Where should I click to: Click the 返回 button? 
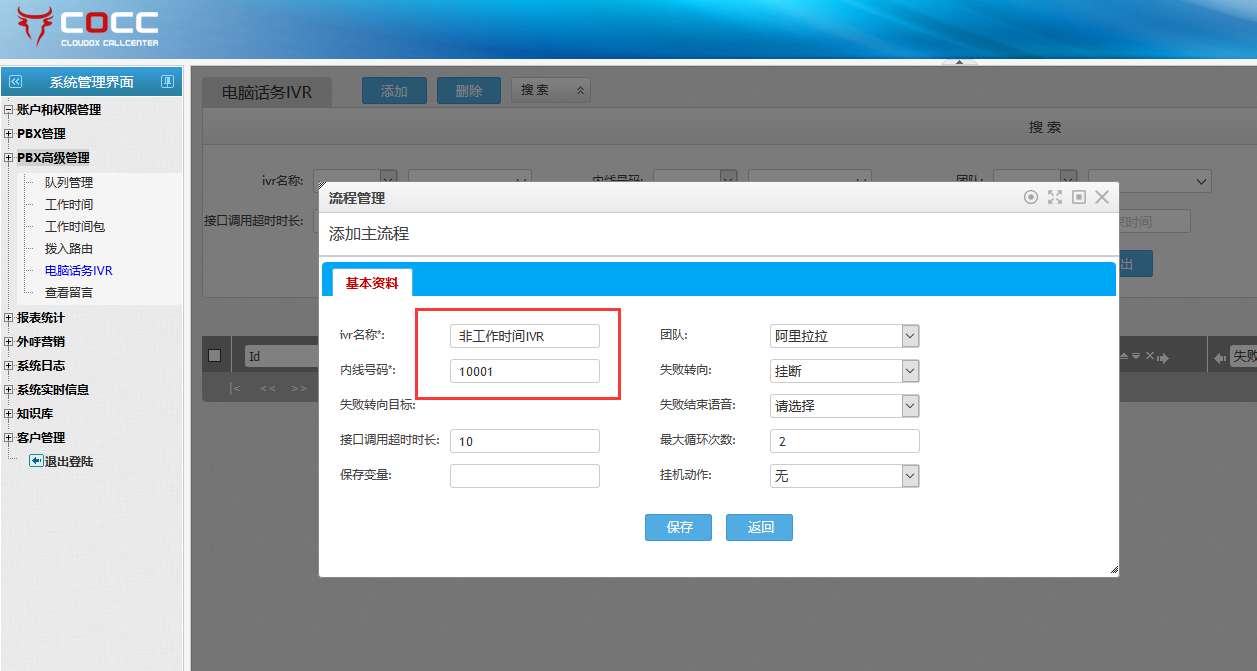coord(760,527)
